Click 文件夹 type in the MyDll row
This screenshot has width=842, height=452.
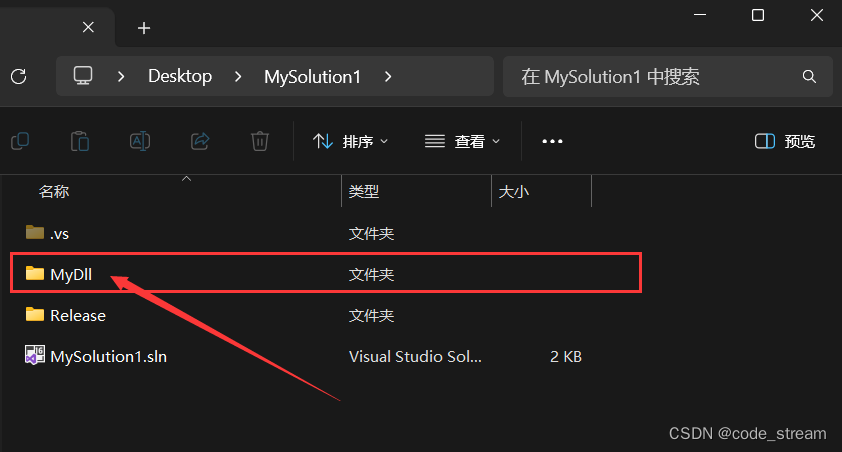(x=371, y=274)
